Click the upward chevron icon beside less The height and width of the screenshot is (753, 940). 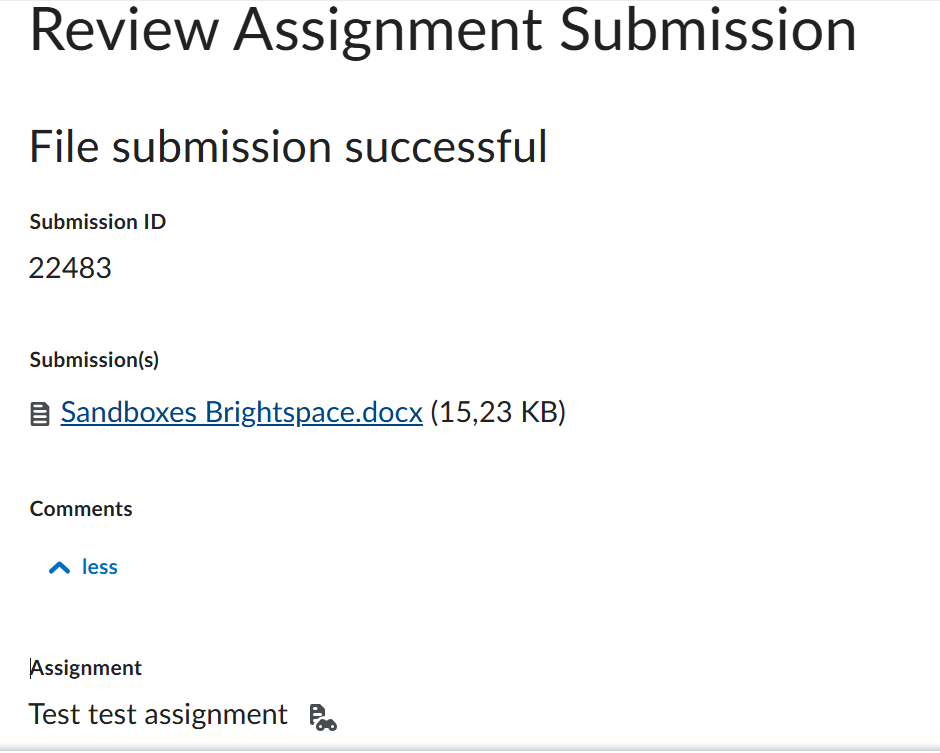click(x=59, y=567)
